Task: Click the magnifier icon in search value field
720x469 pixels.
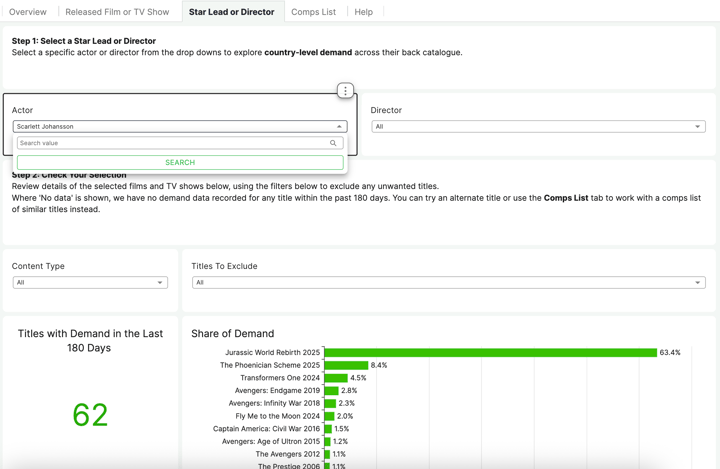Action: (333, 143)
